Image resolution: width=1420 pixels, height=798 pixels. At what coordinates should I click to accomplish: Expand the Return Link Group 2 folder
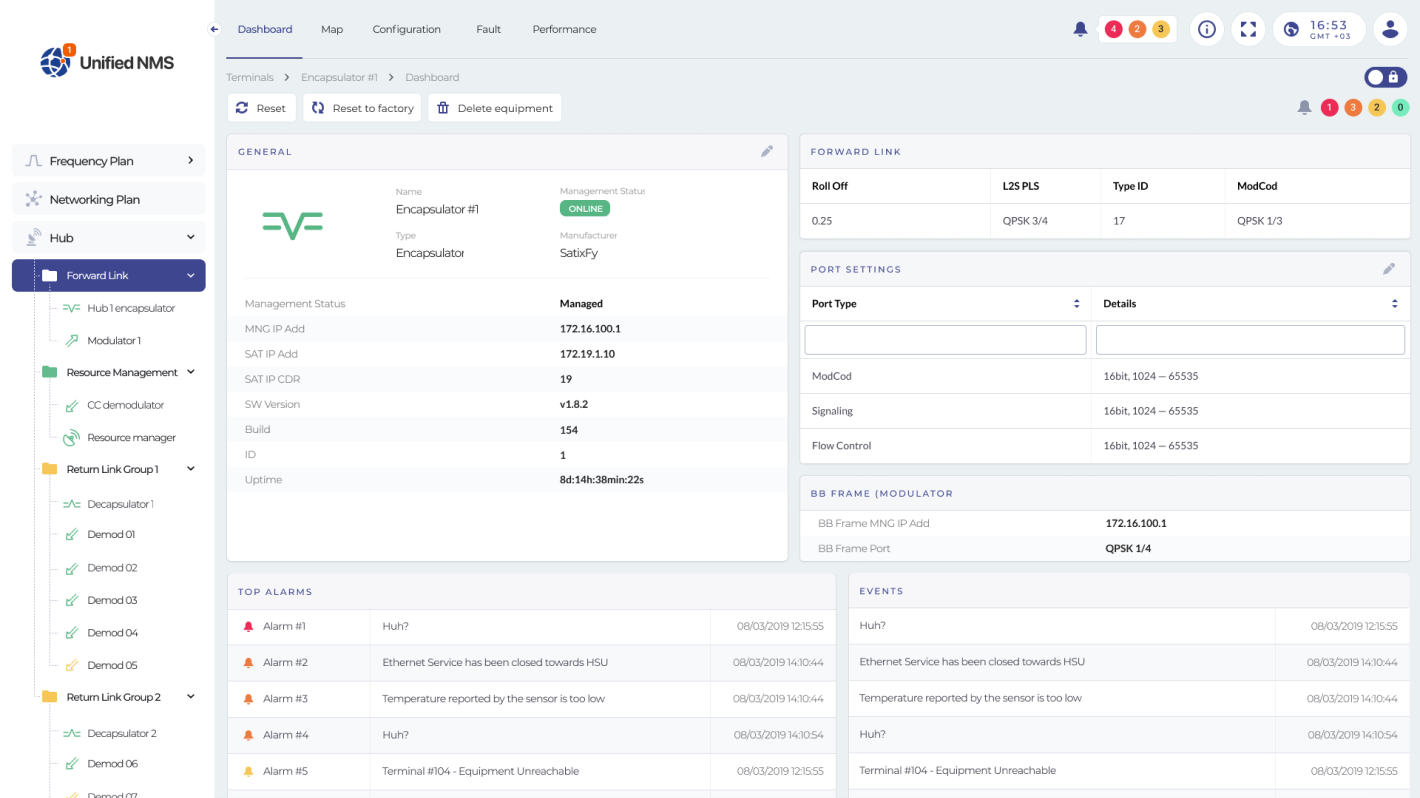click(190, 696)
